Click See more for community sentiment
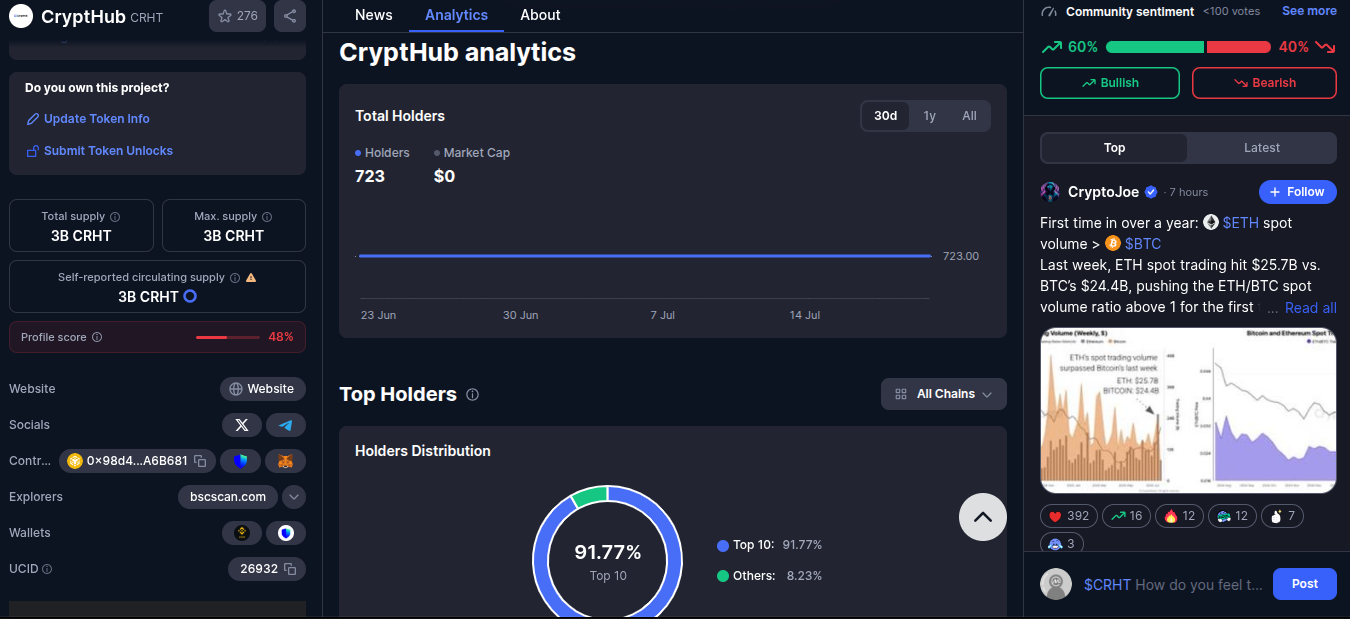 click(x=1309, y=11)
